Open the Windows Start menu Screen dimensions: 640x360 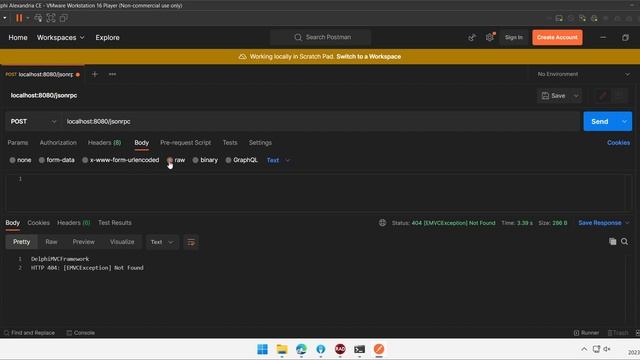click(262, 349)
